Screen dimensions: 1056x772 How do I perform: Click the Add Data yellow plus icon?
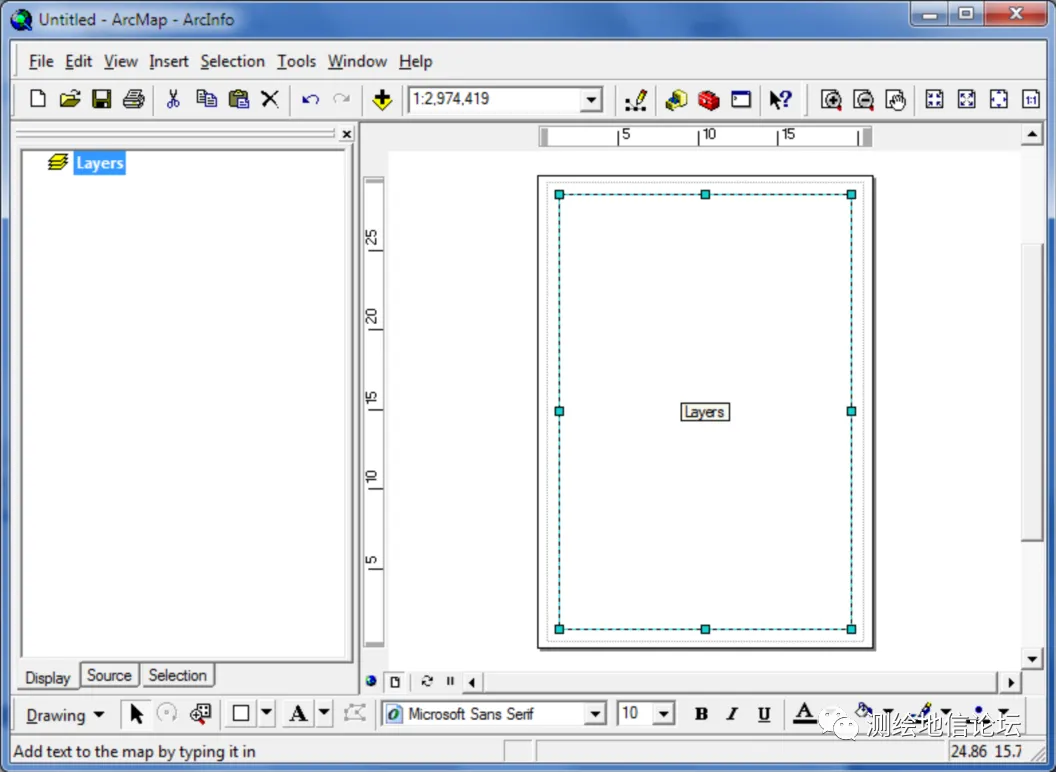(x=382, y=100)
